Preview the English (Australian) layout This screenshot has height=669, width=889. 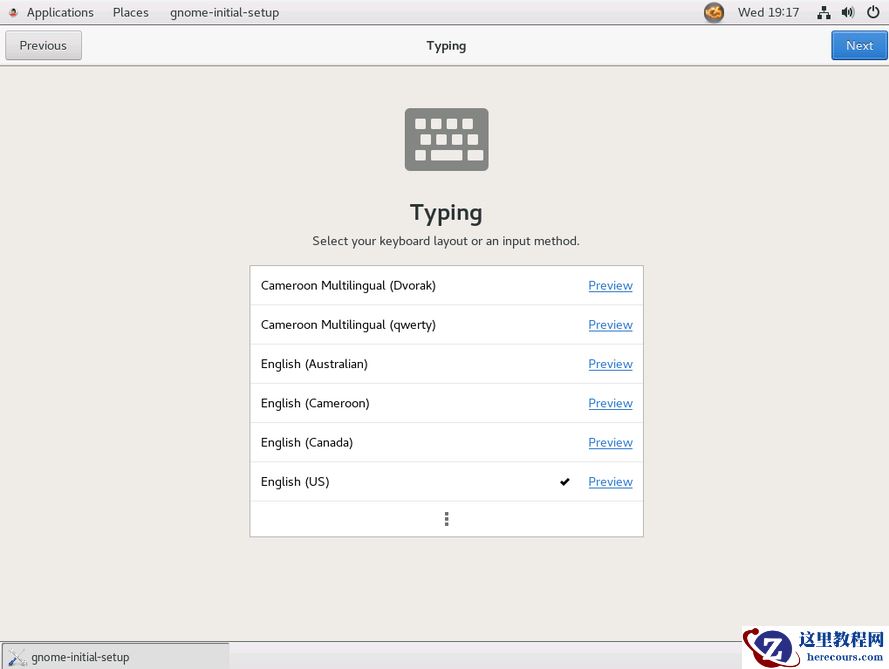[x=610, y=363]
